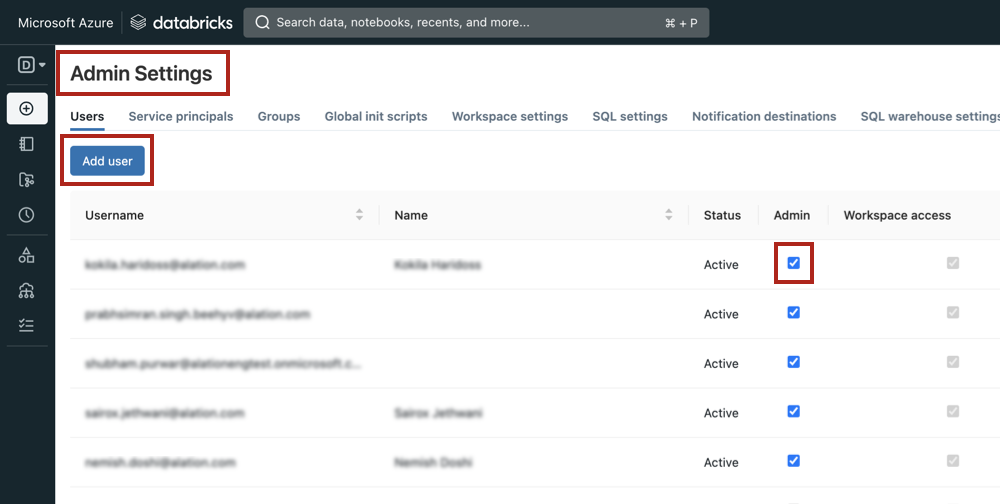Screen dimensions: 1000x504
Task: Focus the search data, notebooks, recents field
Action: 476,23
